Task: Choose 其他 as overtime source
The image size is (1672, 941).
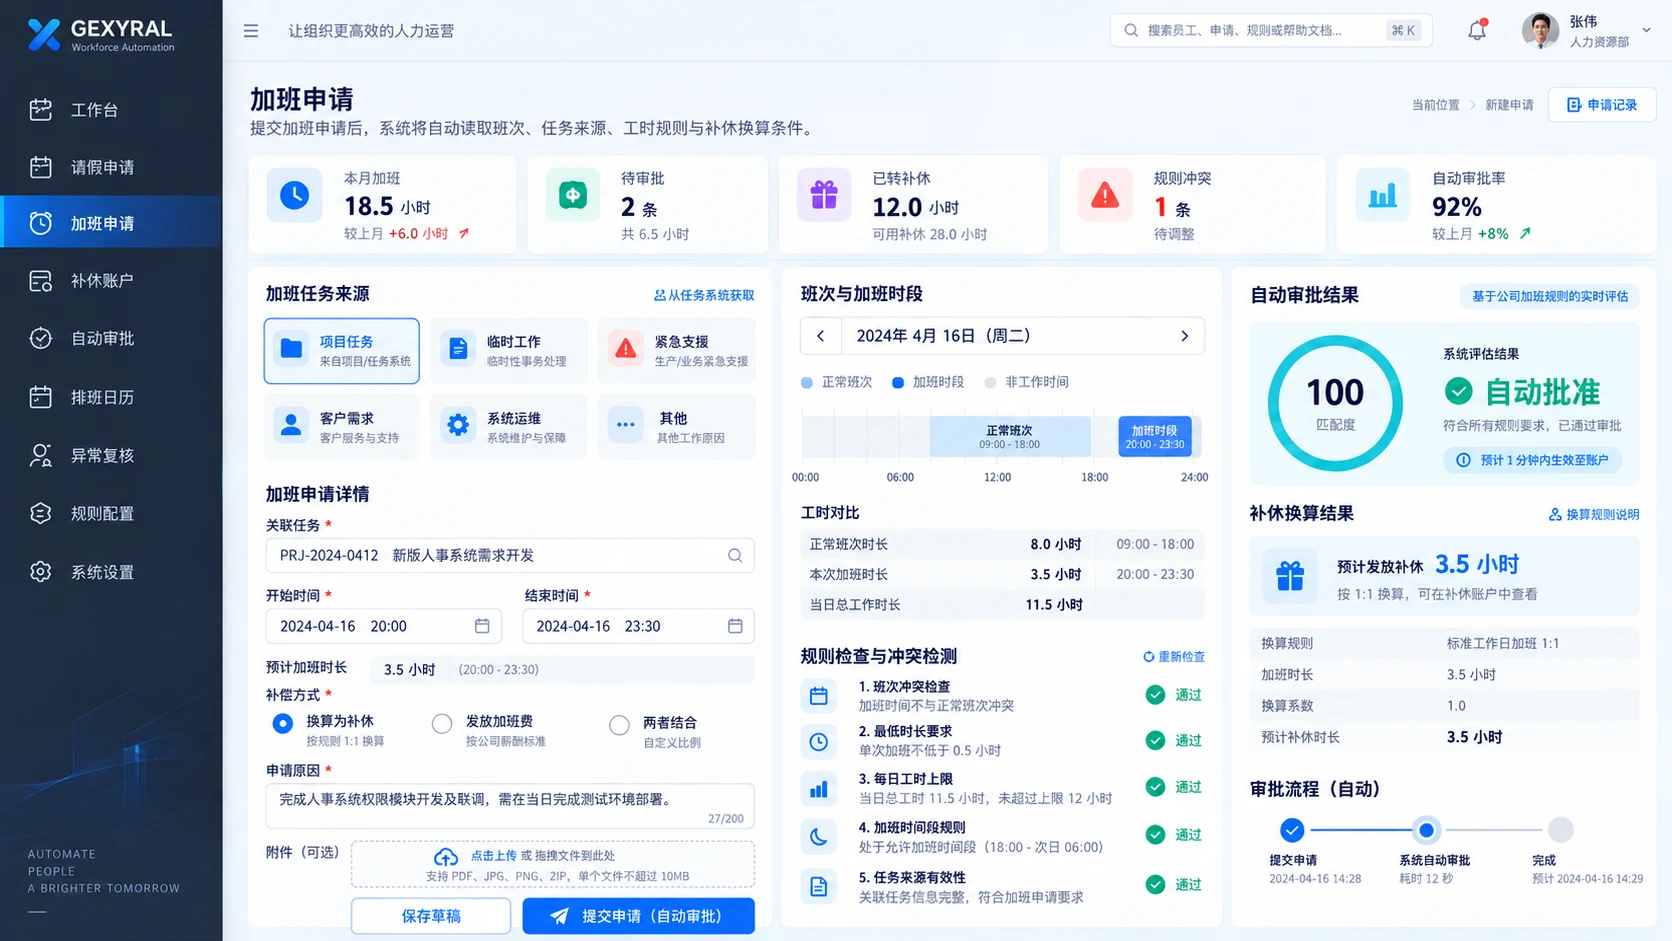Action: point(677,427)
